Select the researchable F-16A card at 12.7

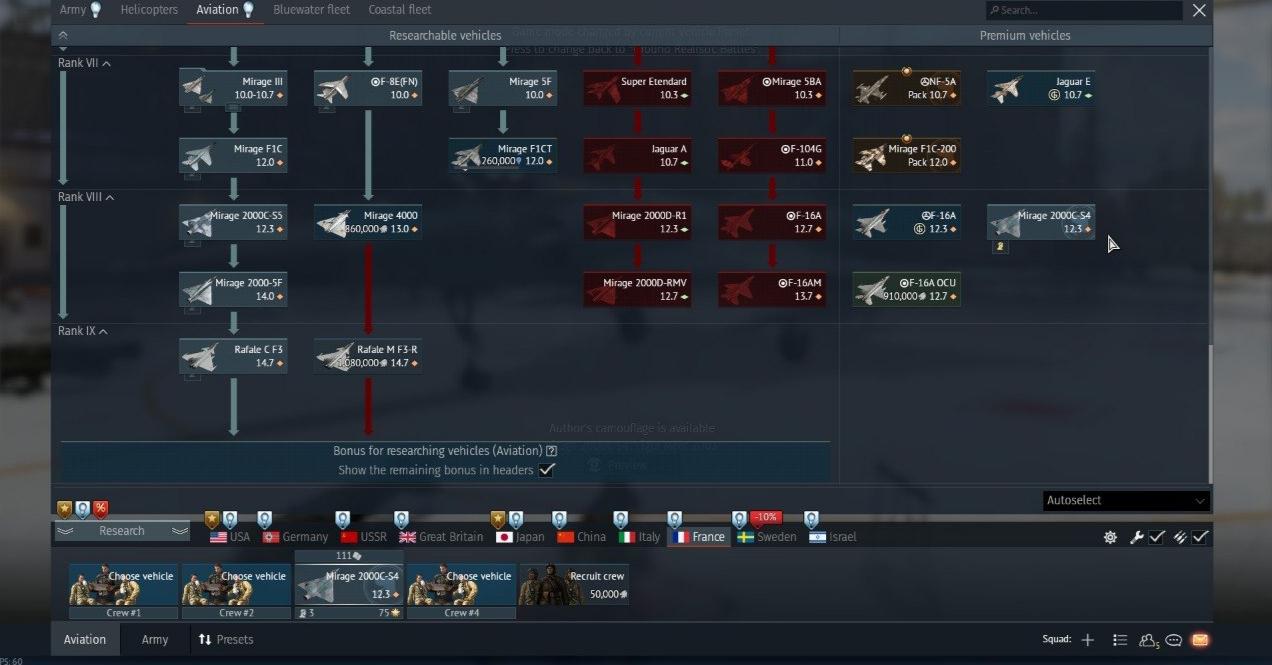point(772,222)
